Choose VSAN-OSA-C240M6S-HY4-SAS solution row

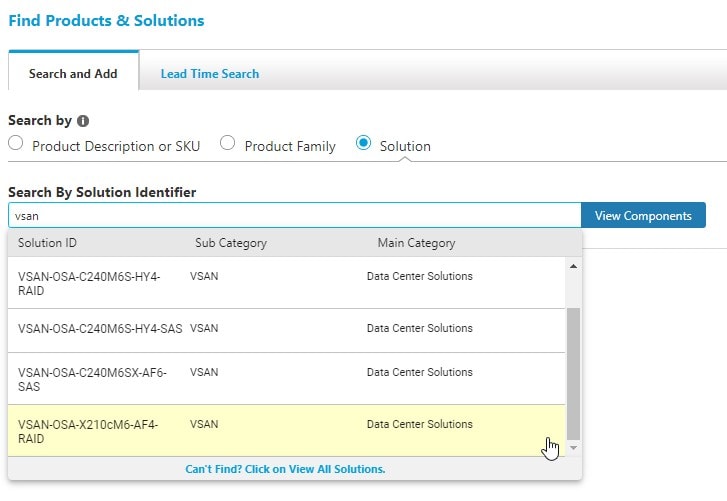(x=287, y=330)
